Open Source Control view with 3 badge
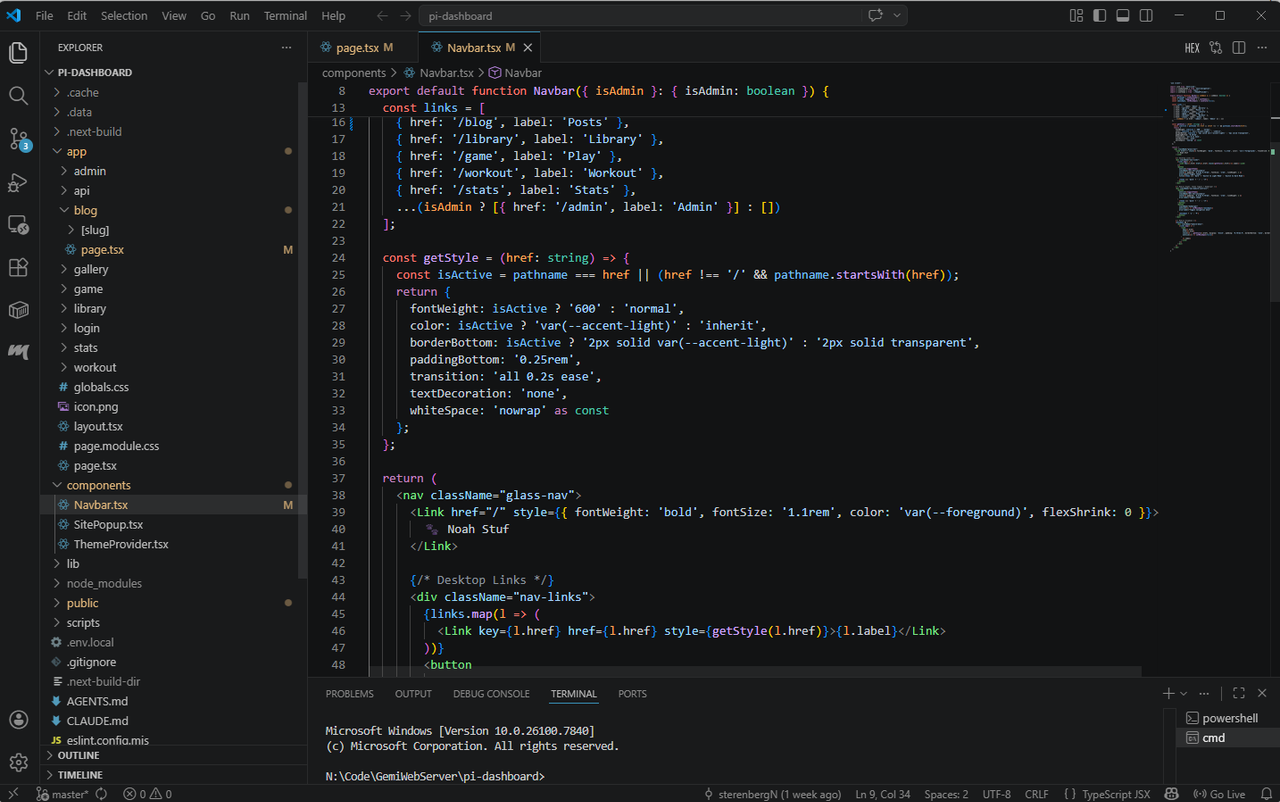 18,139
